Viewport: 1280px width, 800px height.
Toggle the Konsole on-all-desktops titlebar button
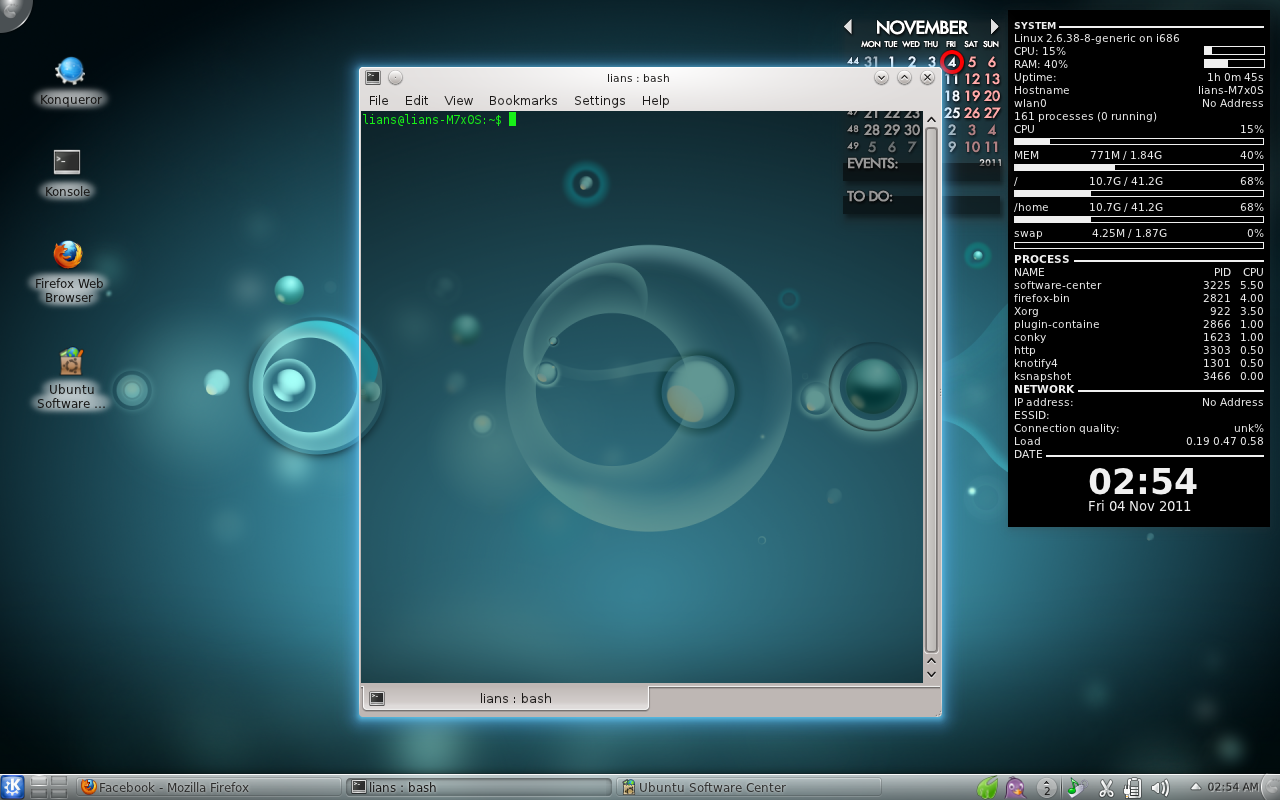(395, 77)
